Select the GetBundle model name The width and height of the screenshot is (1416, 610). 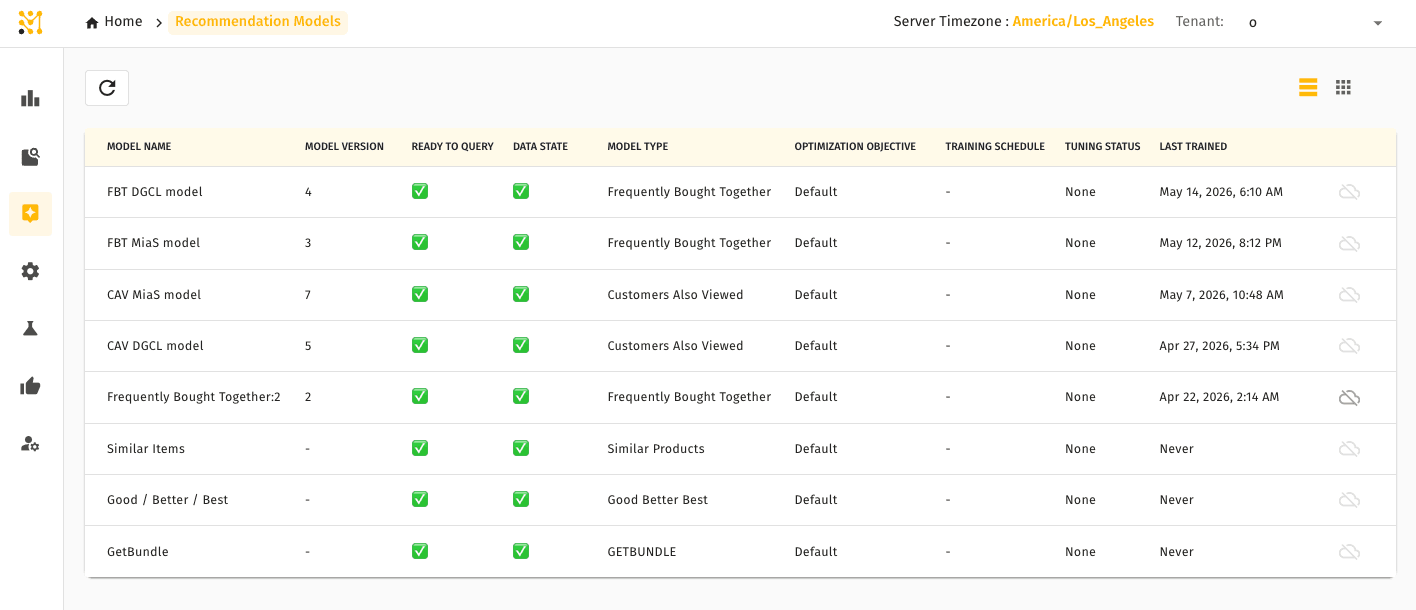point(138,552)
